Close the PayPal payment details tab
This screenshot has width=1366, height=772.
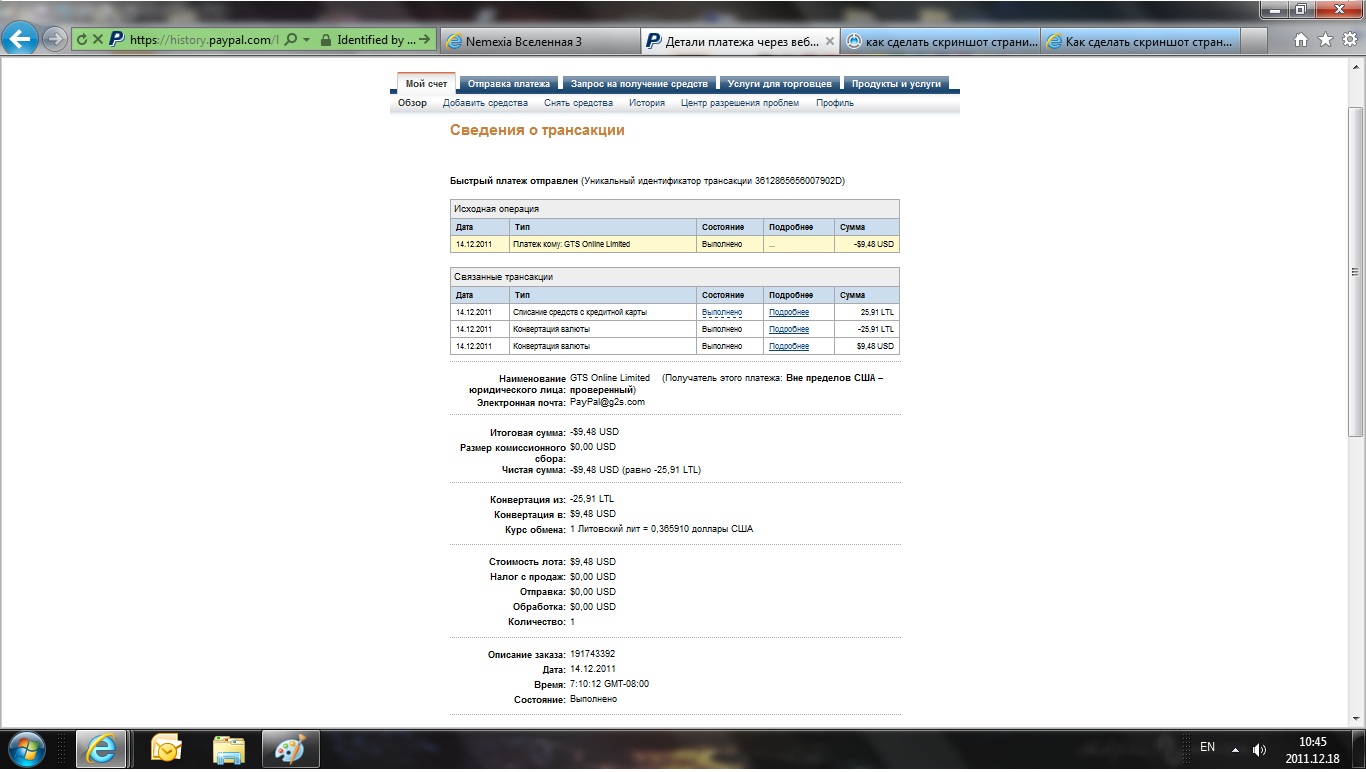[828, 41]
